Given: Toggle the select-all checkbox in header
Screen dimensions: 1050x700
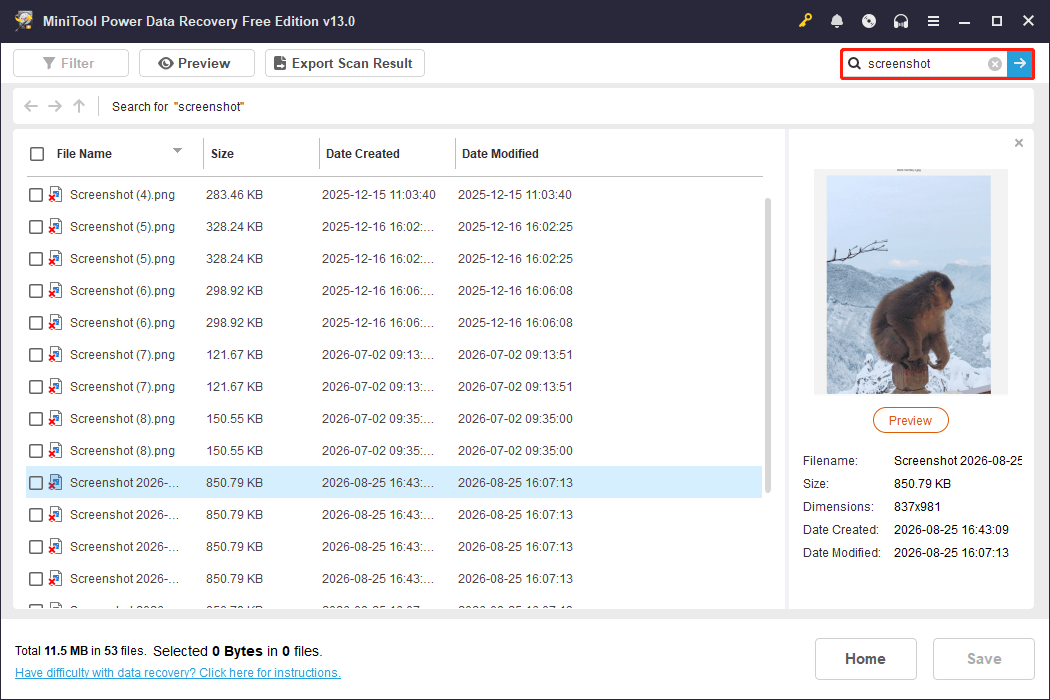Looking at the screenshot, I should click(x=37, y=154).
